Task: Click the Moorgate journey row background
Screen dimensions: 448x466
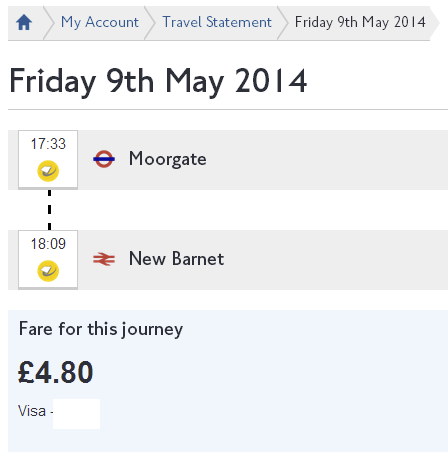Action: (x=228, y=160)
